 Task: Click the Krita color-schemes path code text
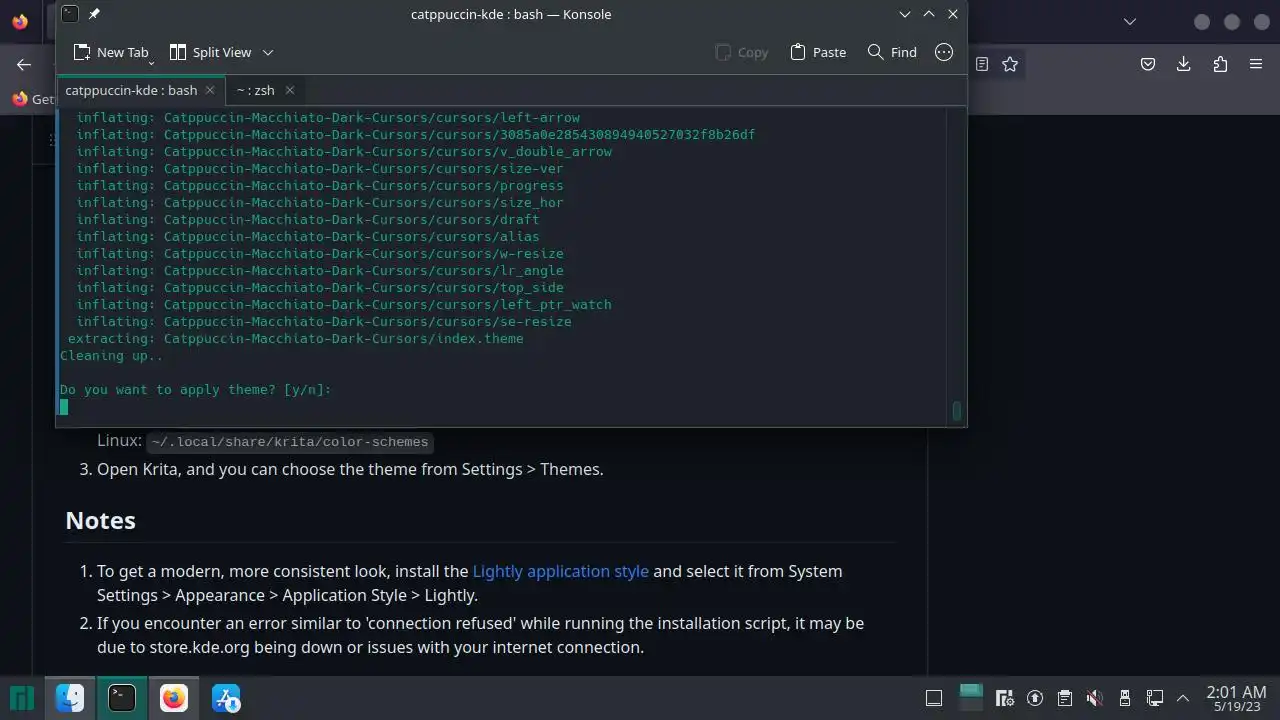coord(290,441)
